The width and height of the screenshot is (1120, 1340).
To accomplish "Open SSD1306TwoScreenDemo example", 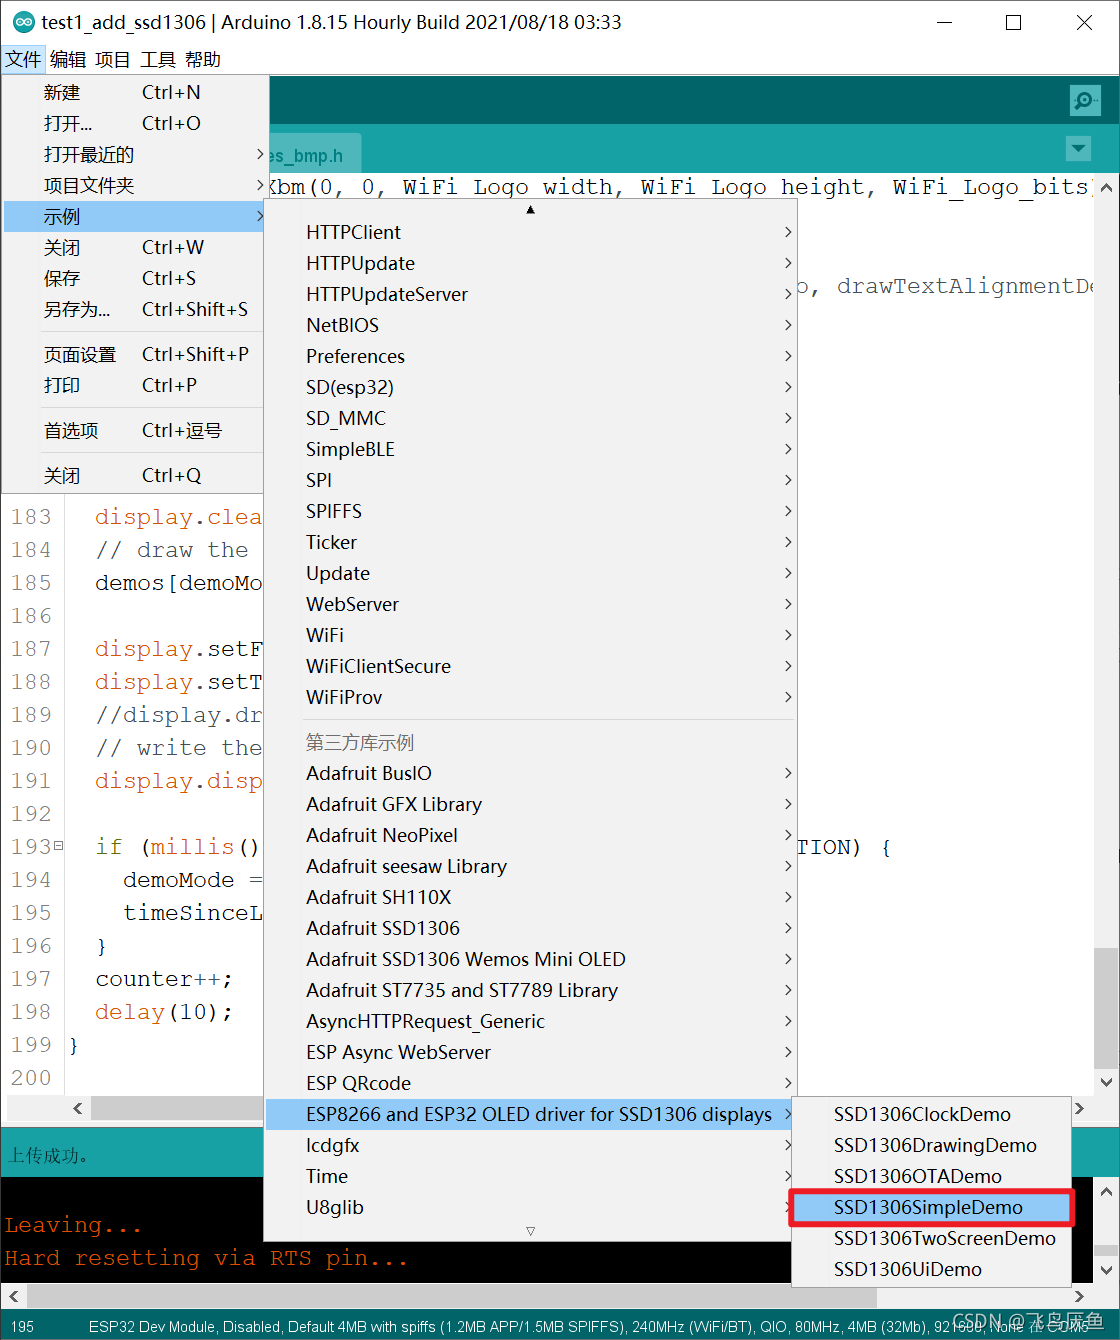I will point(931,1238).
